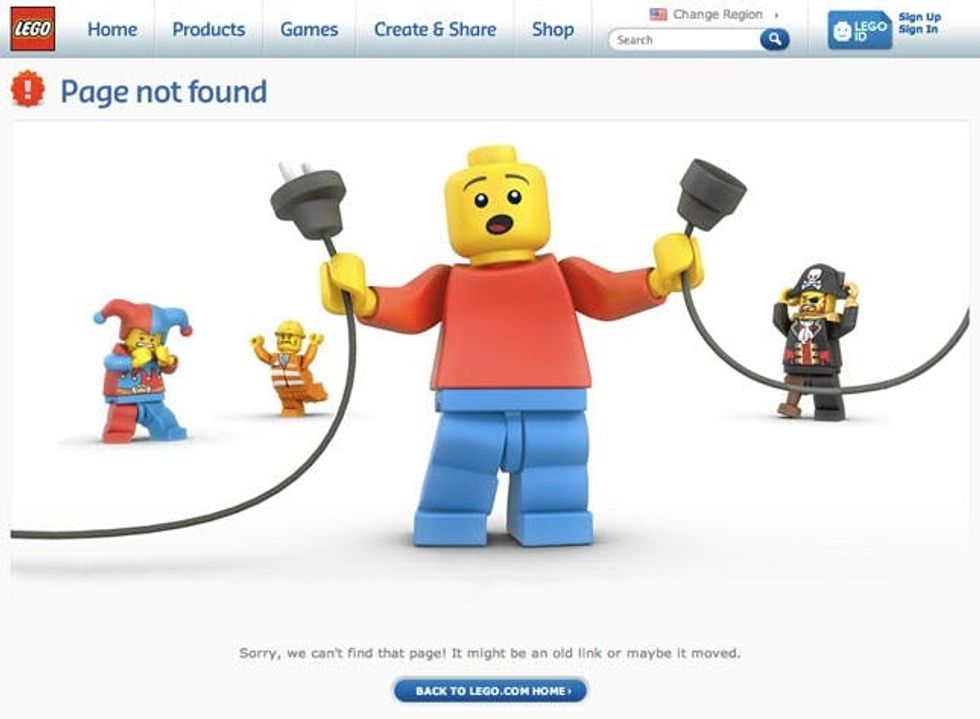Click the red LEGO logo
980x719 pixels.
pyautogui.click(x=32, y=29)
